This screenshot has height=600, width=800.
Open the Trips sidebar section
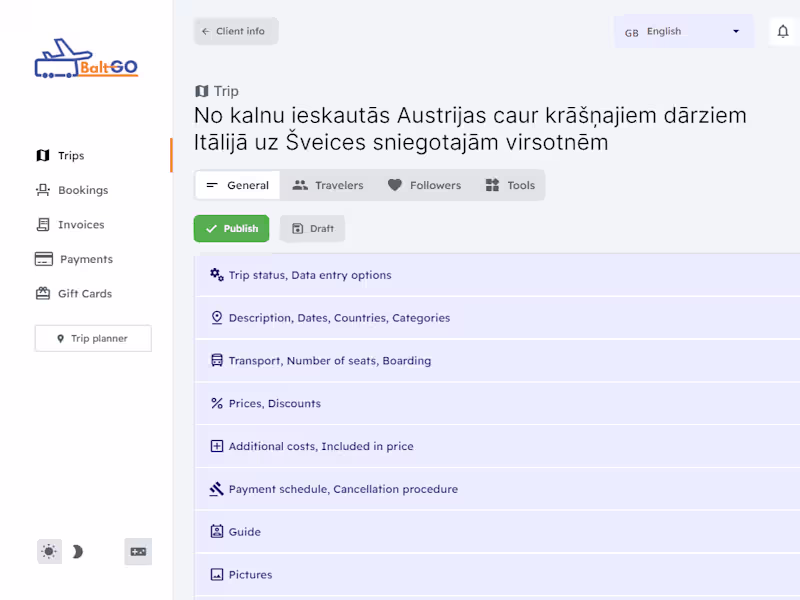[x=60, y=155]
